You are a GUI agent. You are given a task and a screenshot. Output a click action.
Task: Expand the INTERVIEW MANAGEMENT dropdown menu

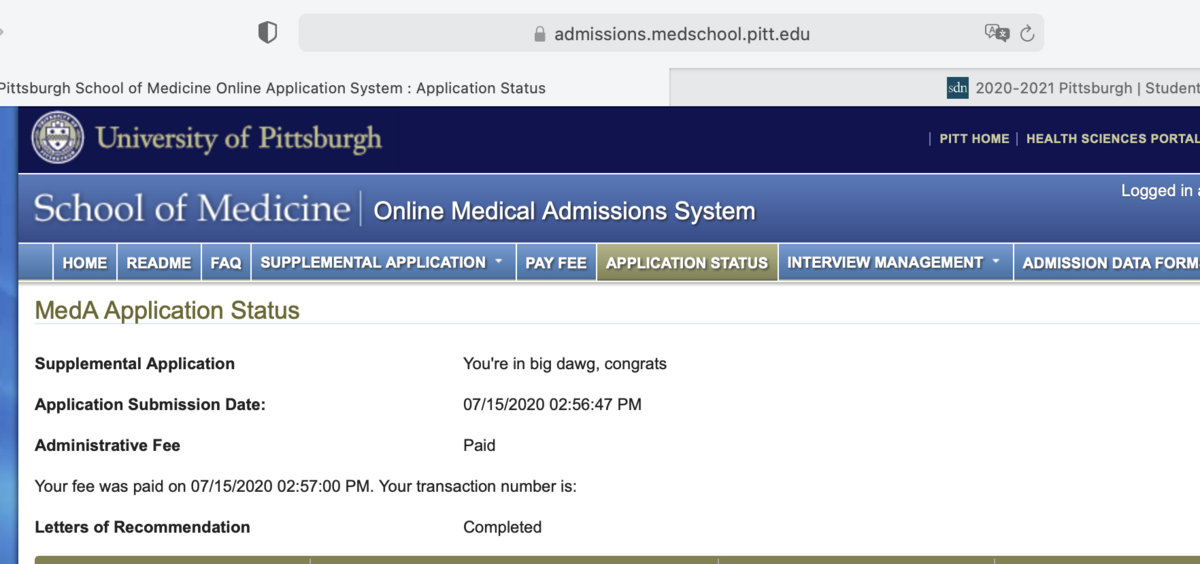pyautogui.click(x=895, y=262)
